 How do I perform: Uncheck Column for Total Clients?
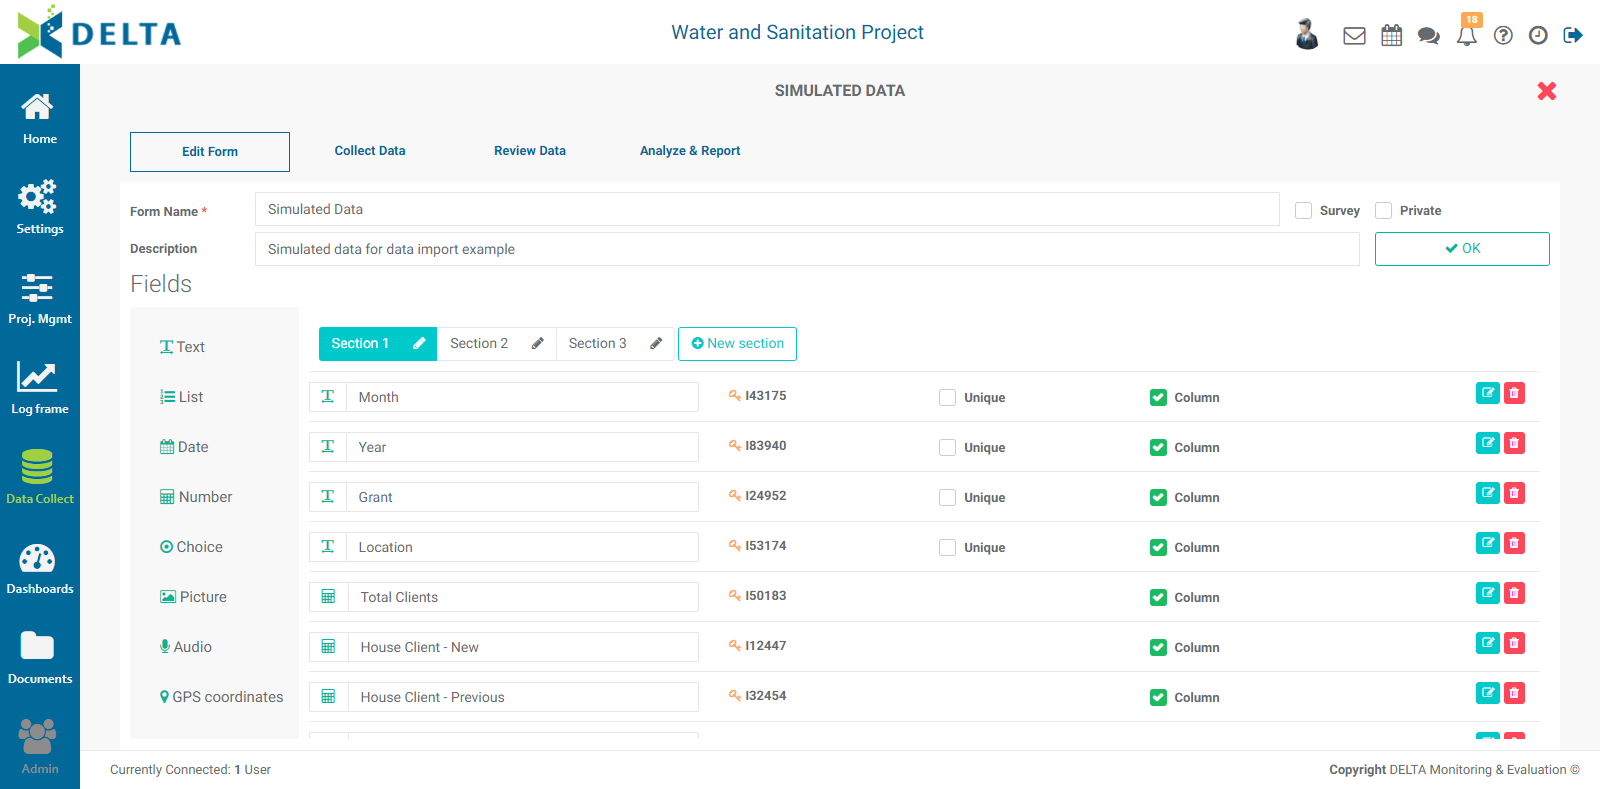(x=1158, y=598)
